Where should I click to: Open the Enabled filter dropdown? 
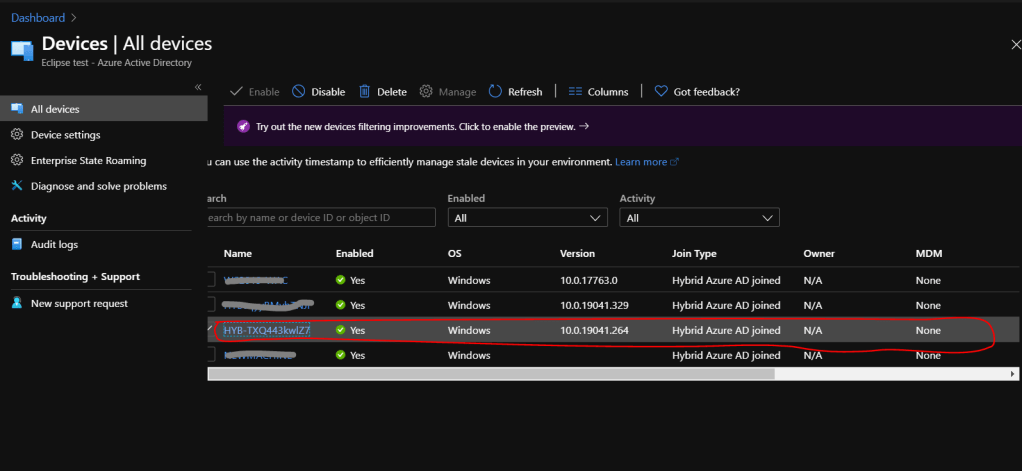[x=527, y=217]
